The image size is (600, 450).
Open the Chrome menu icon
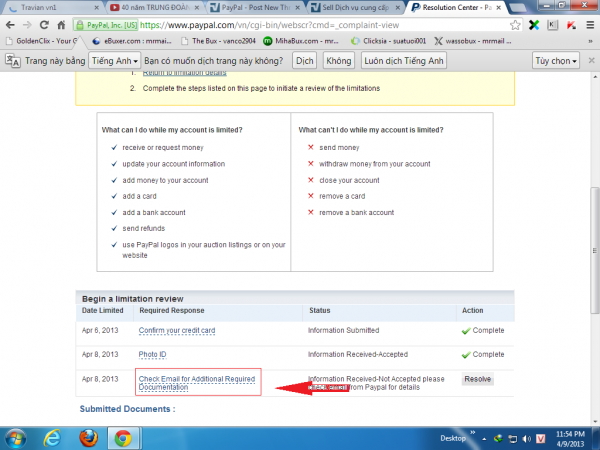pos(590,25)
